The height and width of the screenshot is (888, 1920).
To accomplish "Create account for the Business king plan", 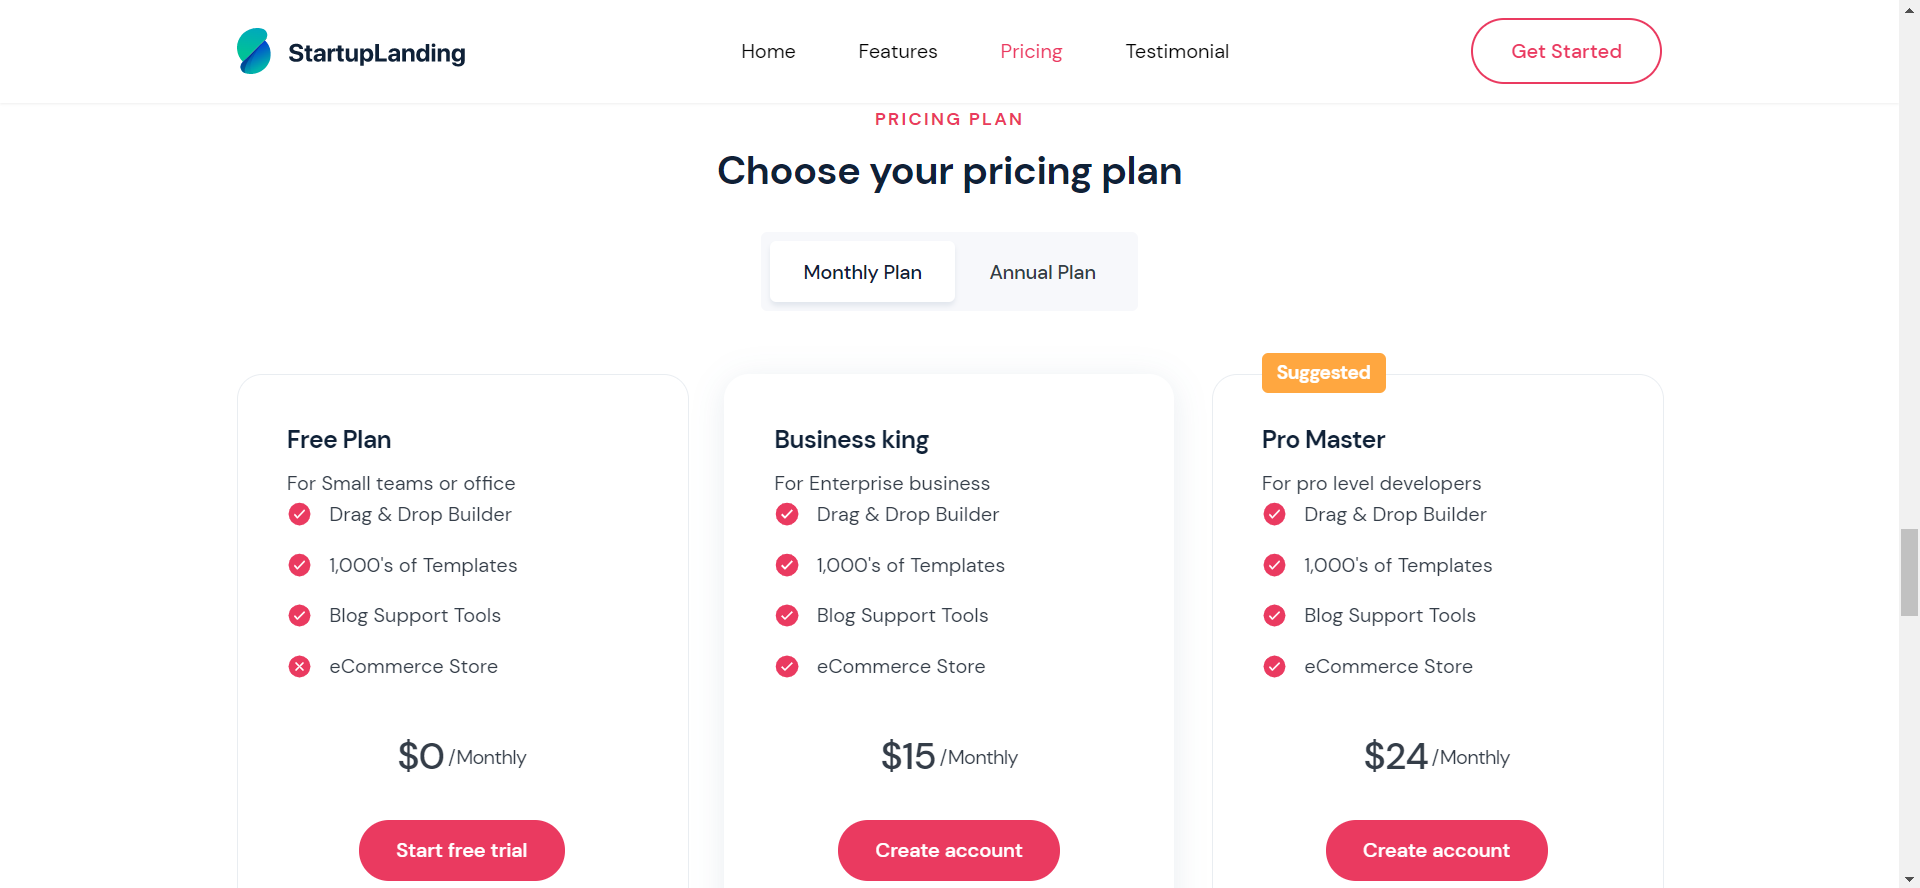I will tap(948, 850).
